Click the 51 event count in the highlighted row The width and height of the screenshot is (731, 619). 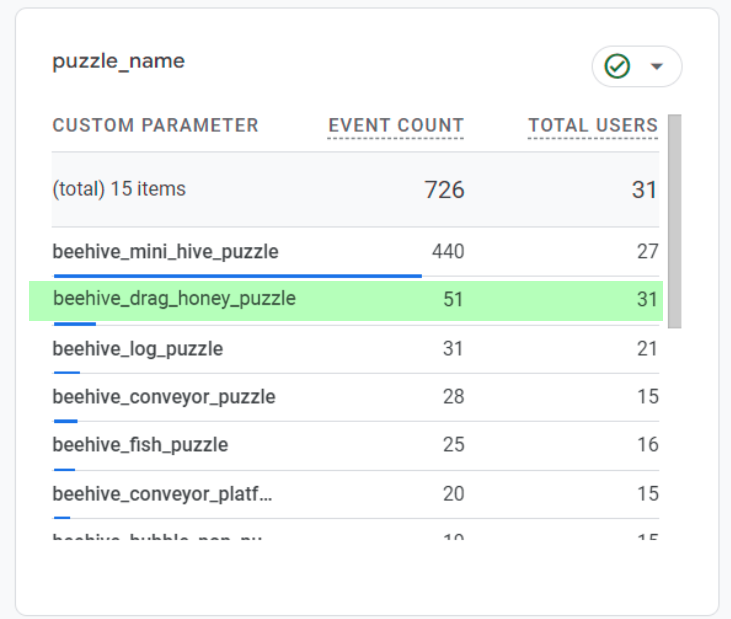point(453,299)
